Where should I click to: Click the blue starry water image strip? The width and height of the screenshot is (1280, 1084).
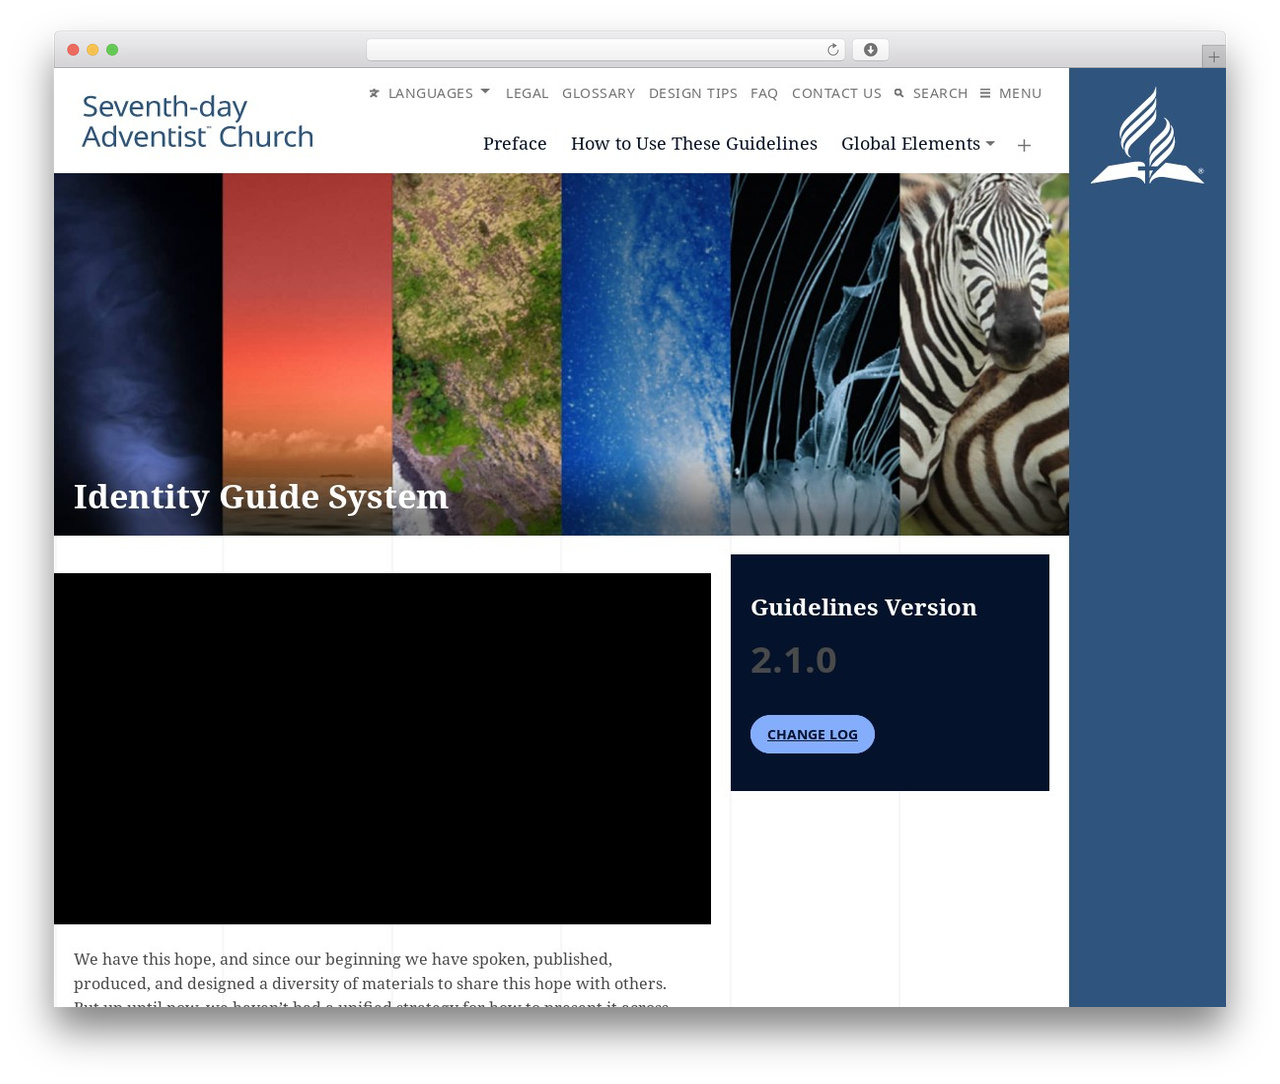click(x=646, y=354)
